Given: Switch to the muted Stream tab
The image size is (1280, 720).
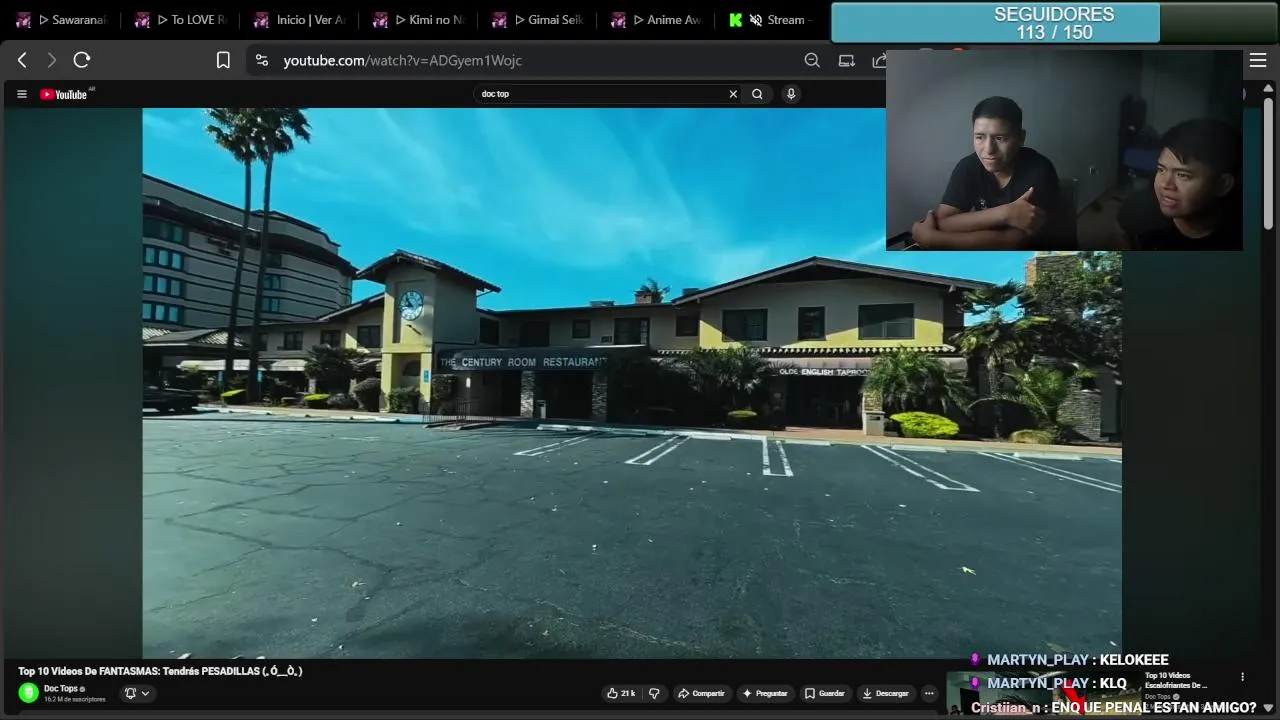Looking at the screenshot, I should tap(772, 20).
